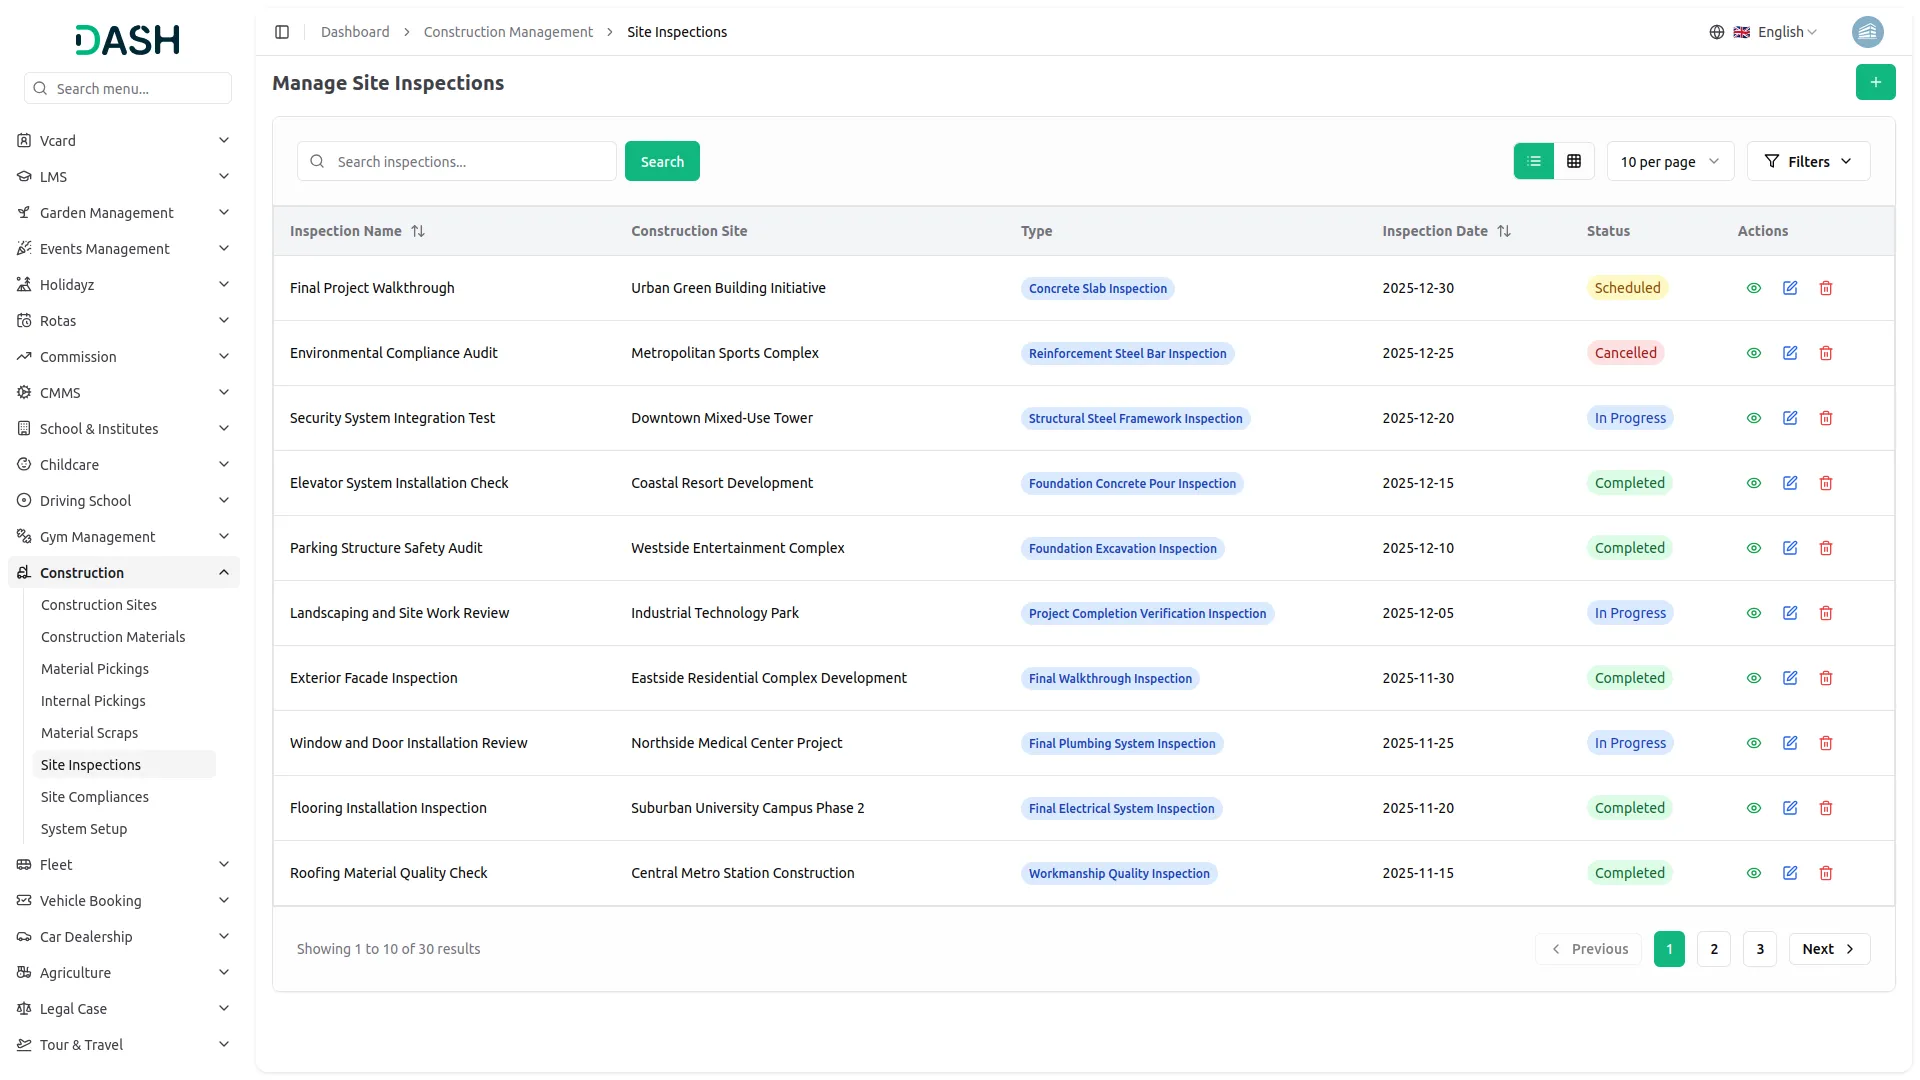This screenshot has height=1080, width=1920.
Task: Open the 10 per page dropdown
Action: point(1670,161)
